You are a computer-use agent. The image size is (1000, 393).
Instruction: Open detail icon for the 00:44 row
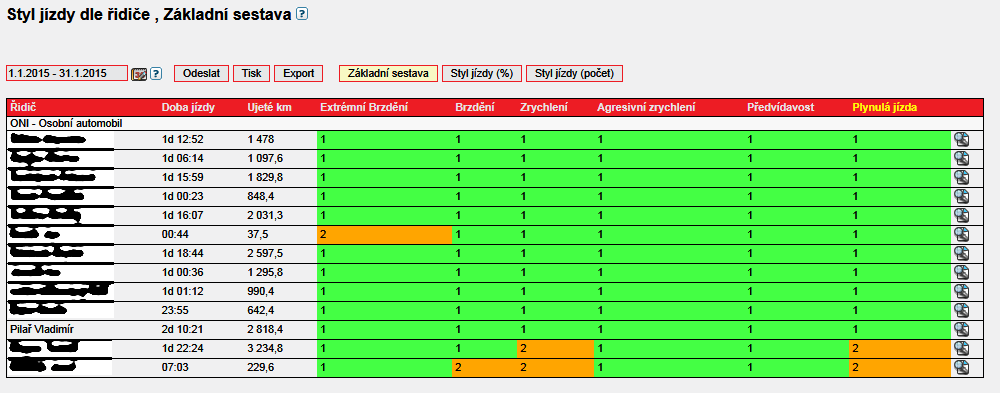pos(961,235)
